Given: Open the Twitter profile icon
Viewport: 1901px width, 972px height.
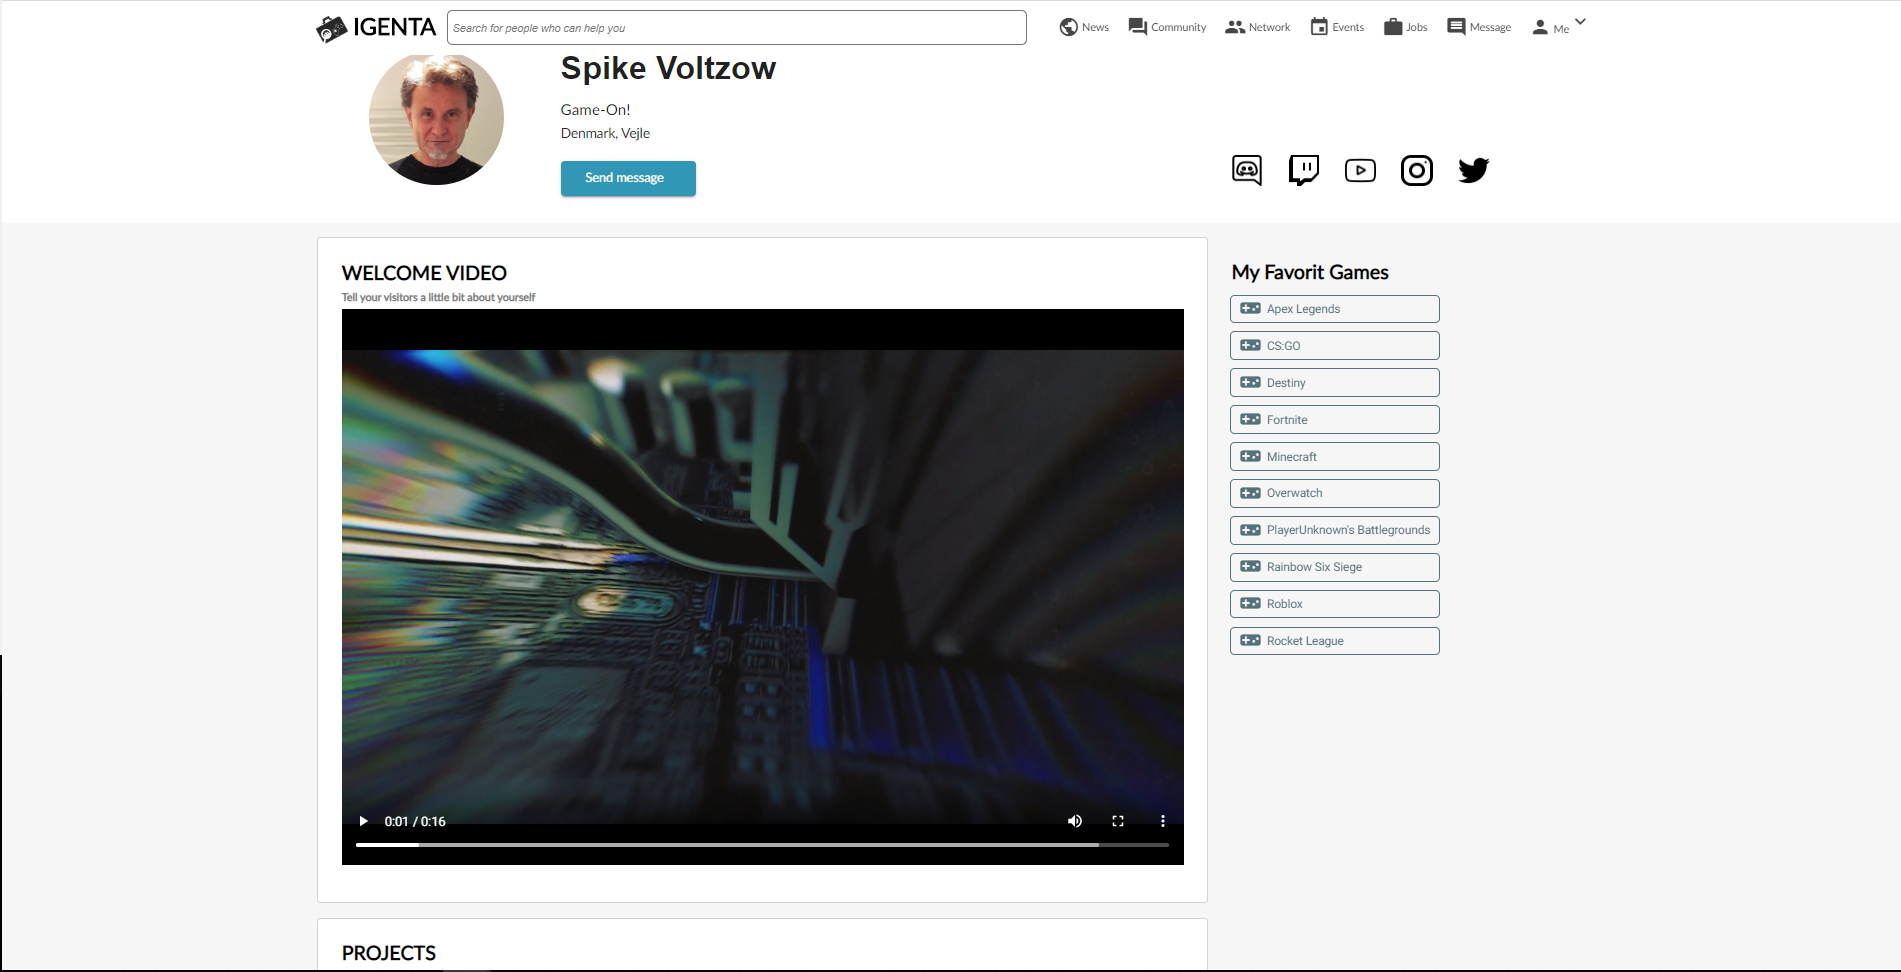Looking at the screenshot, I should coord(1473,170).
